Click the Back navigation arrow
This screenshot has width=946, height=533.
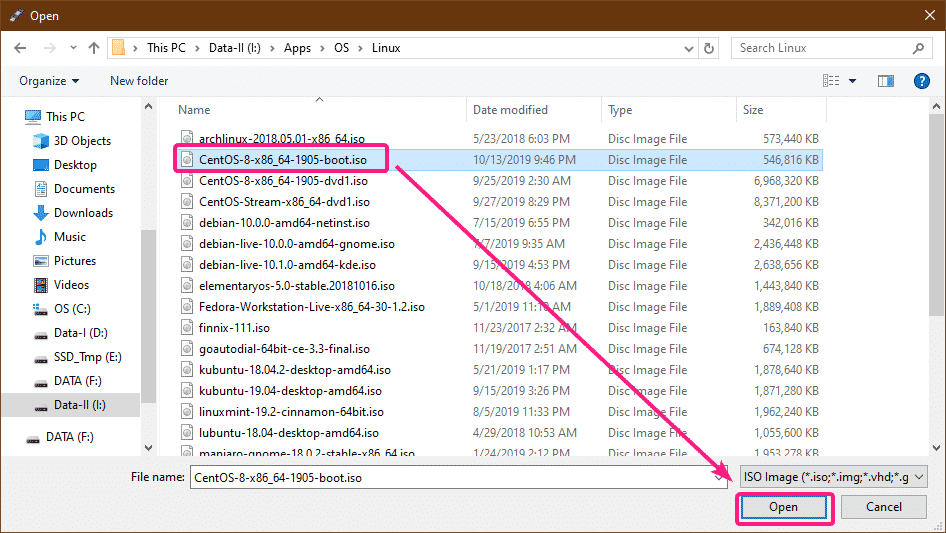point(19,48)
